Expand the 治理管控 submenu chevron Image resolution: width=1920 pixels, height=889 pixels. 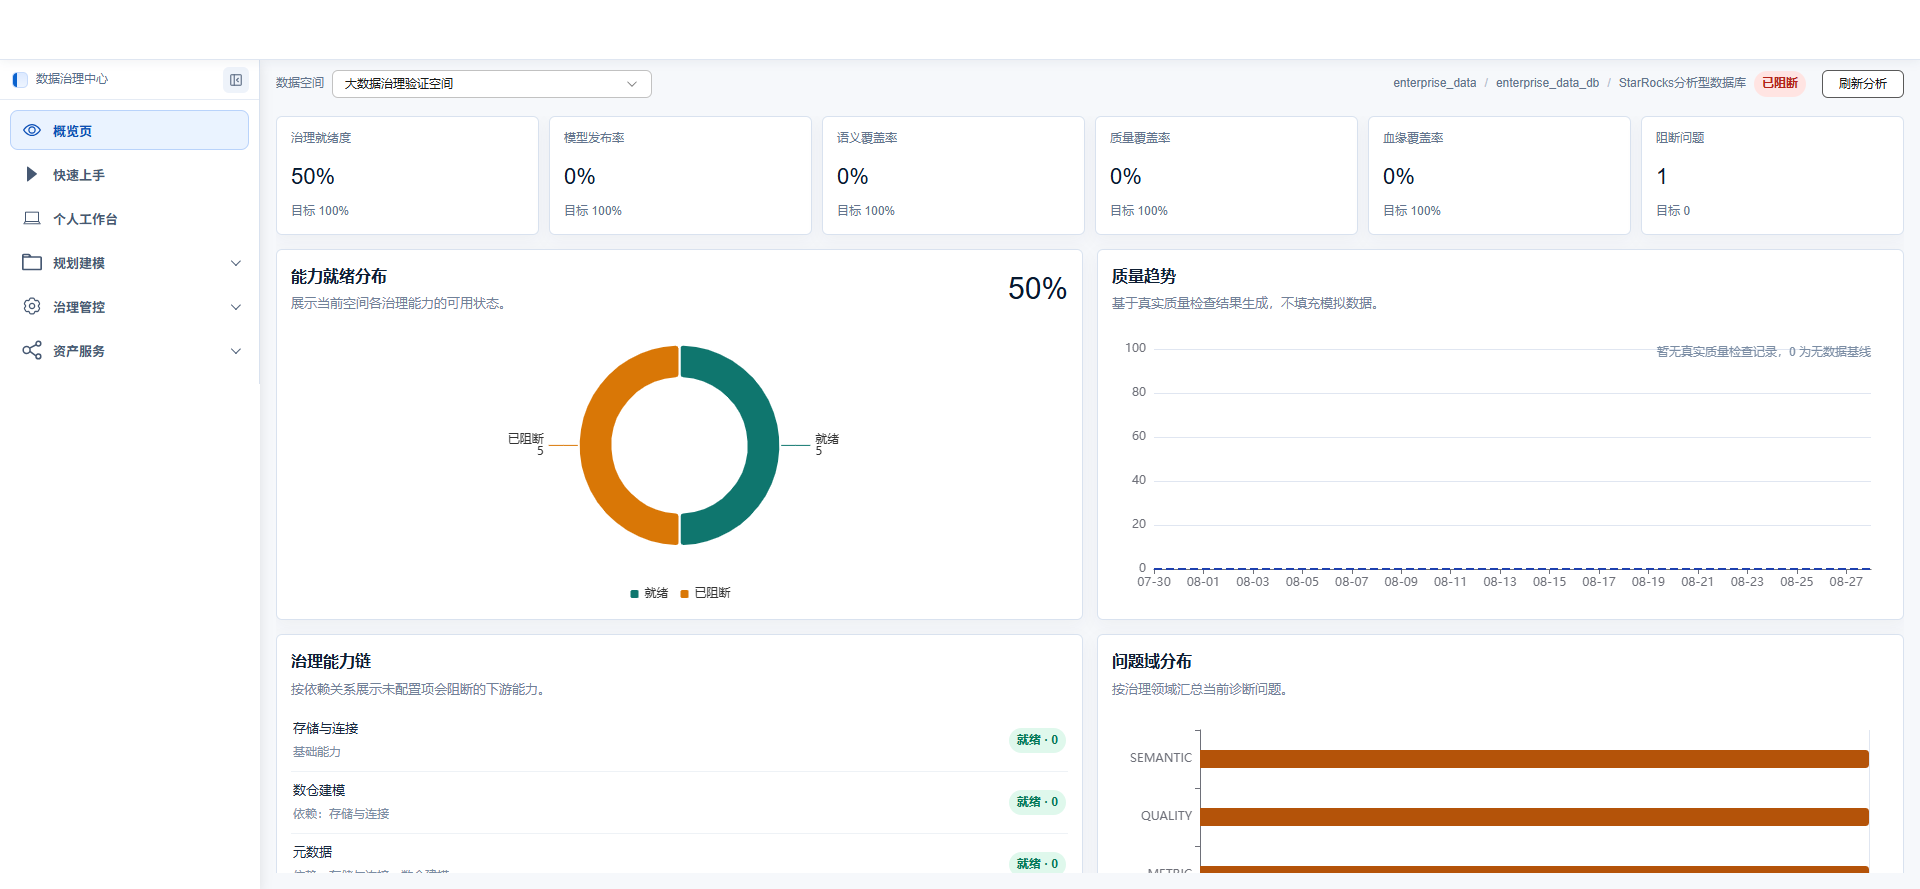click(236, 307)
